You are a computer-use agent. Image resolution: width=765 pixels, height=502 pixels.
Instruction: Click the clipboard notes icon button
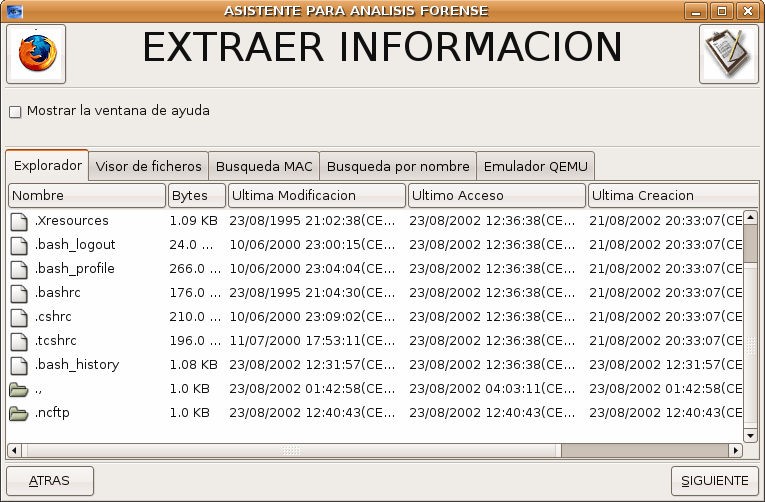click(728, 53)
